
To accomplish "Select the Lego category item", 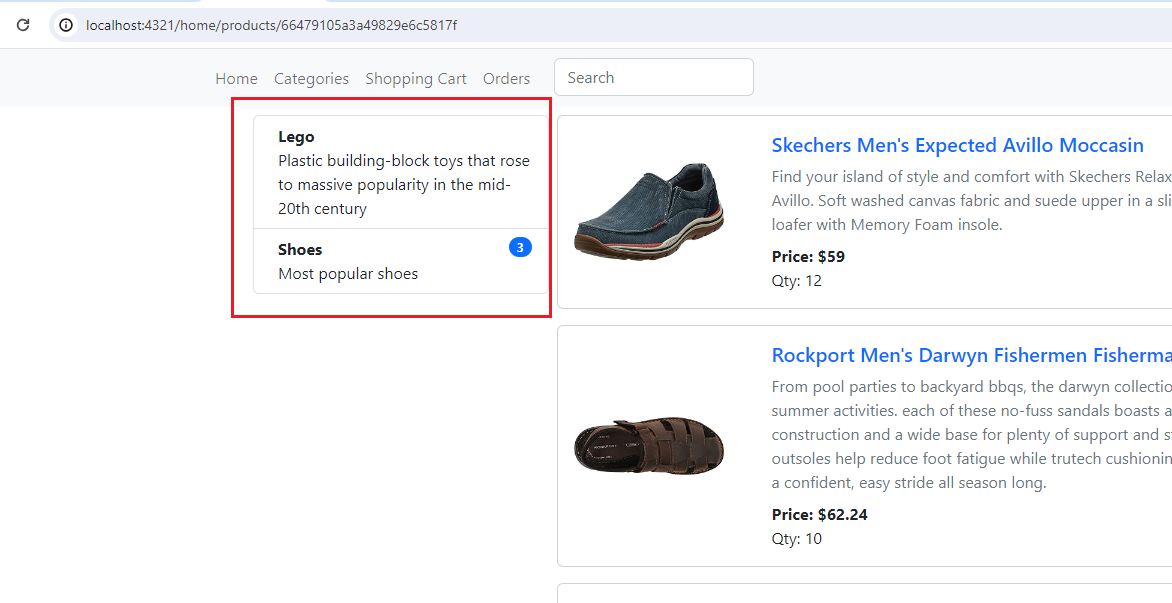I will pos(401,172).
